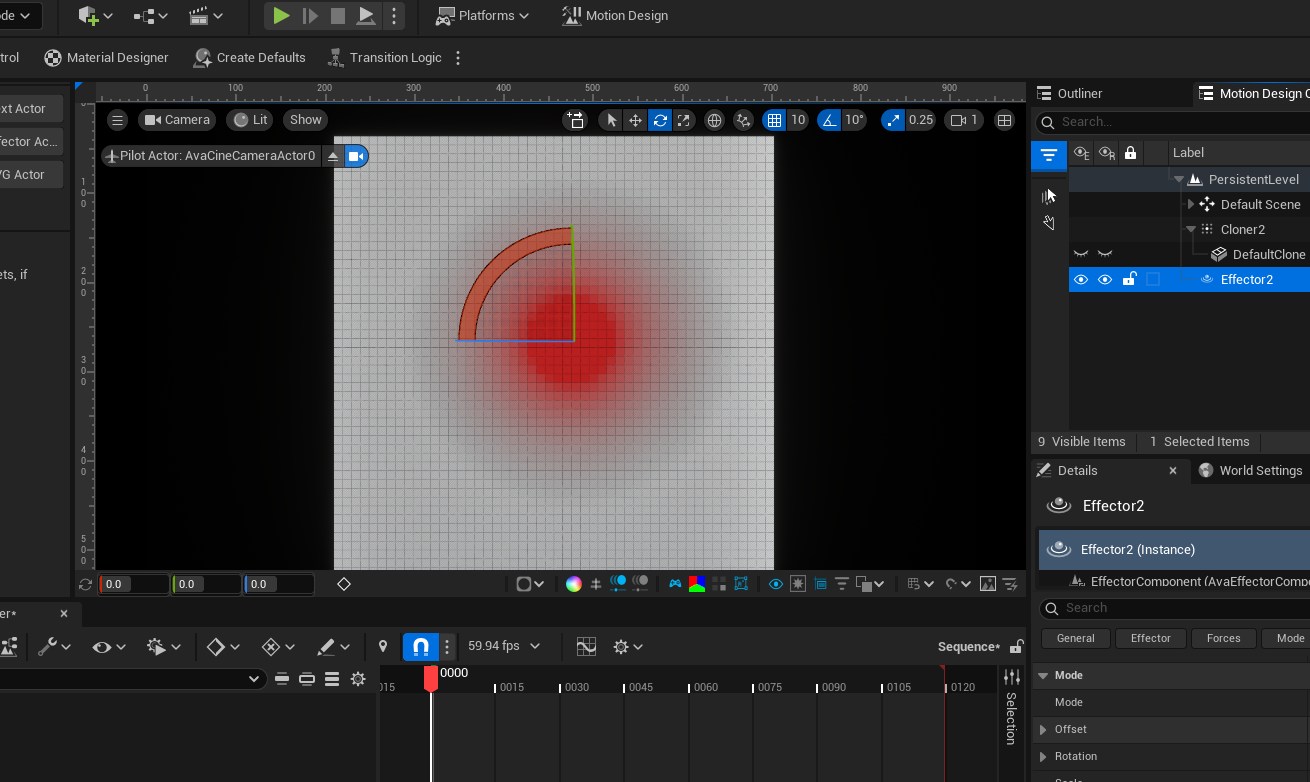
Task: Click Create Defaults button
Action: click(x=250, y=57)
